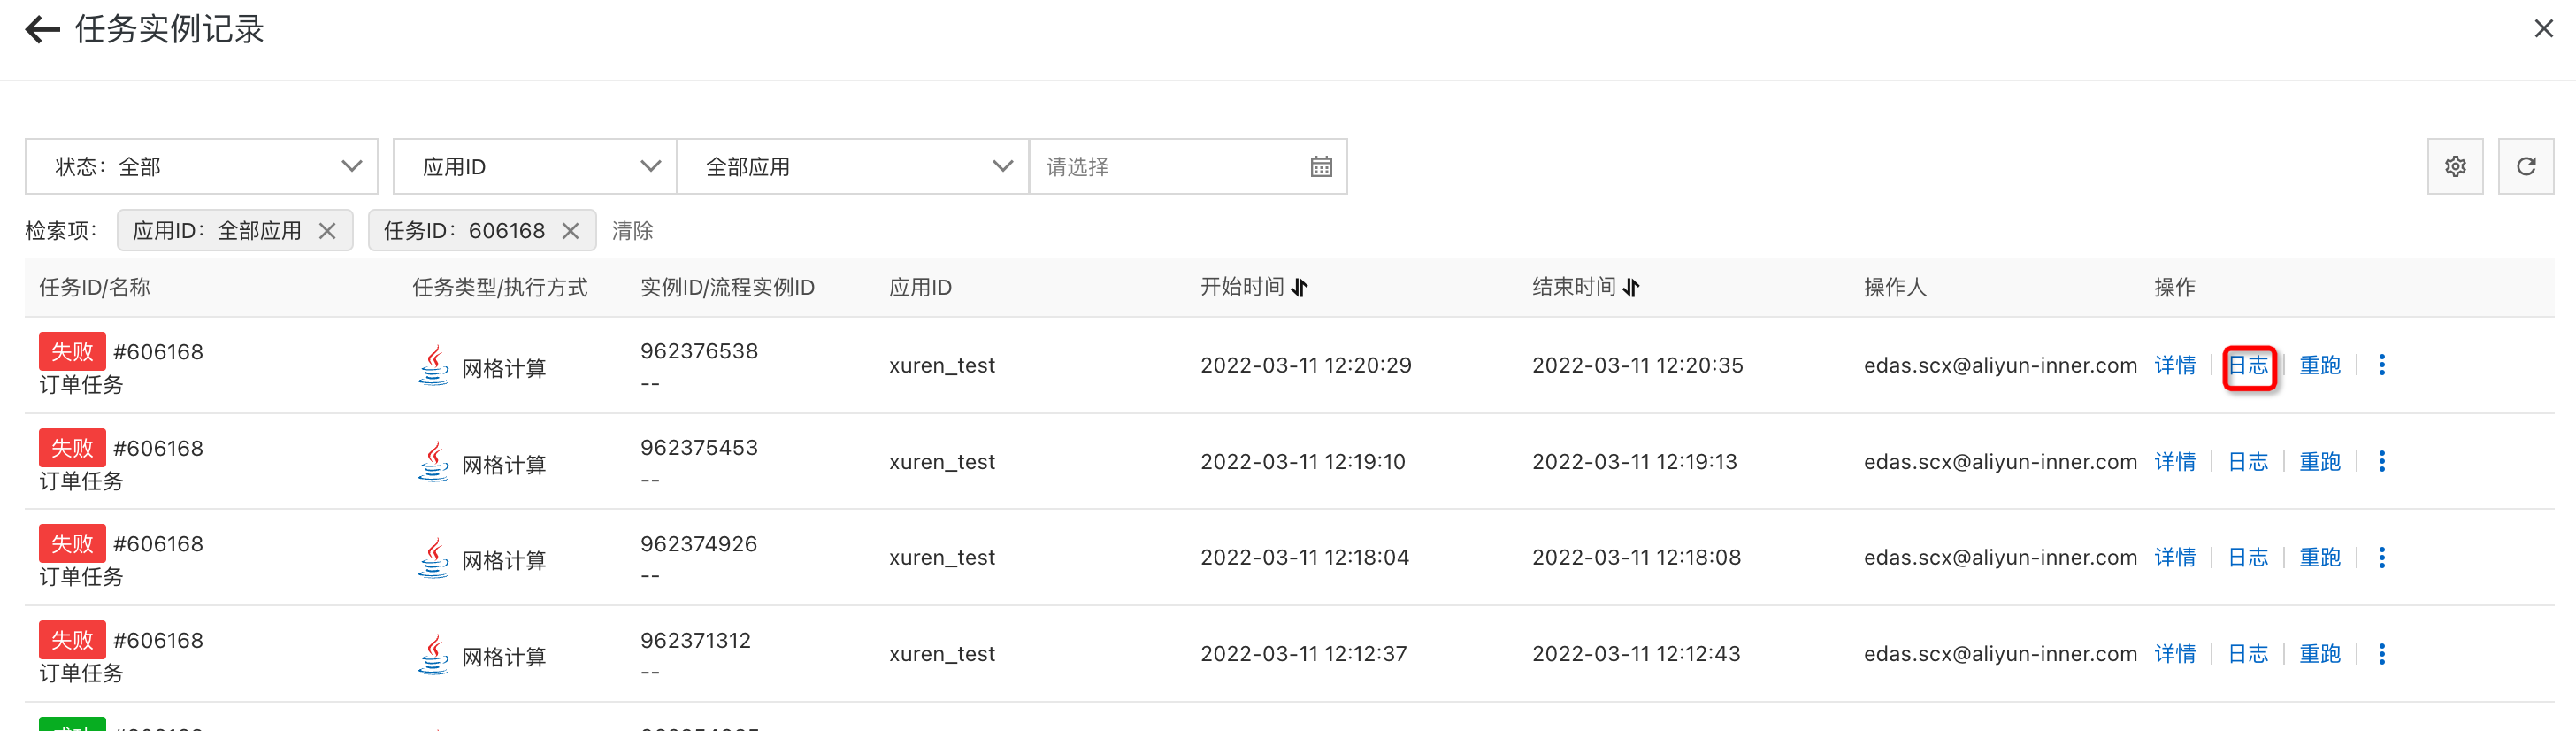The height and width of the screenshot is (731, 2576).
Task: Sort the list by 结束时间
Action: tap(1631, 287)
